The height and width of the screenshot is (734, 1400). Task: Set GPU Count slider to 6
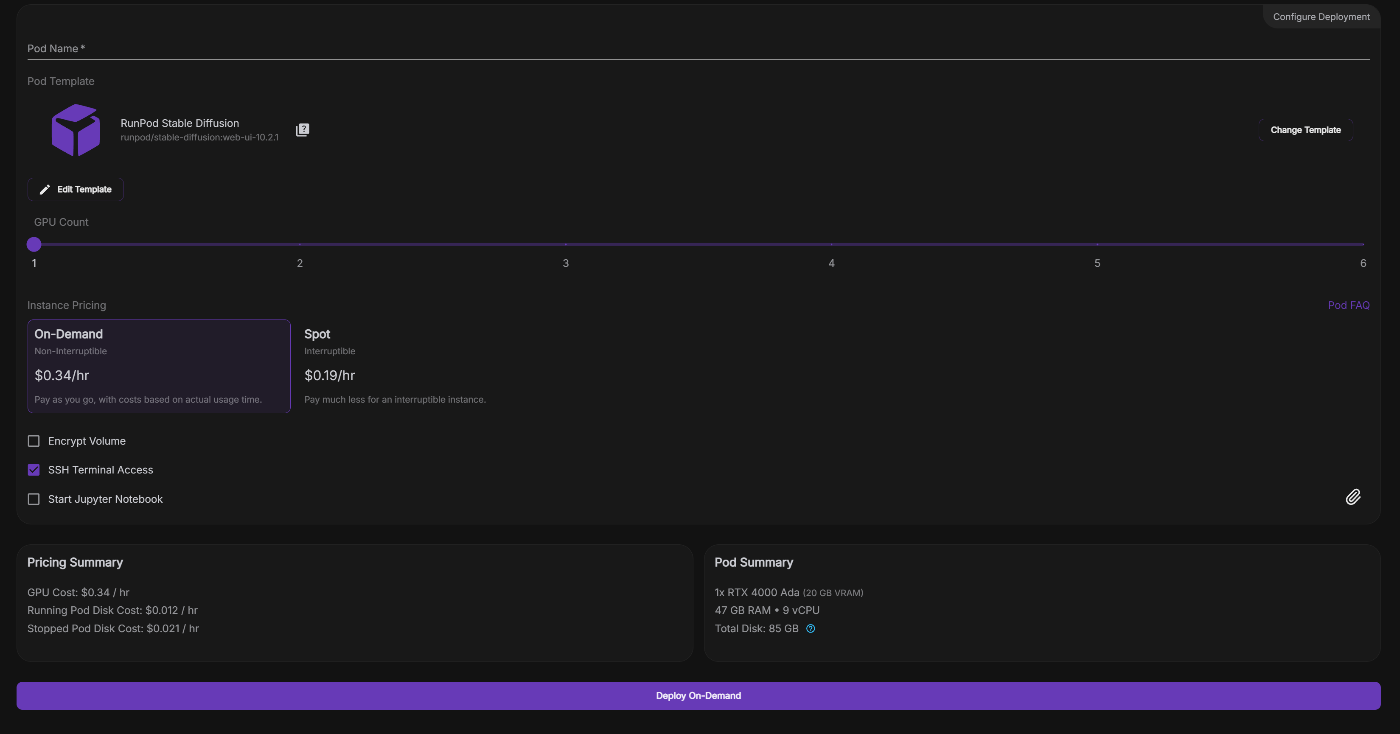coord(1363,244)
